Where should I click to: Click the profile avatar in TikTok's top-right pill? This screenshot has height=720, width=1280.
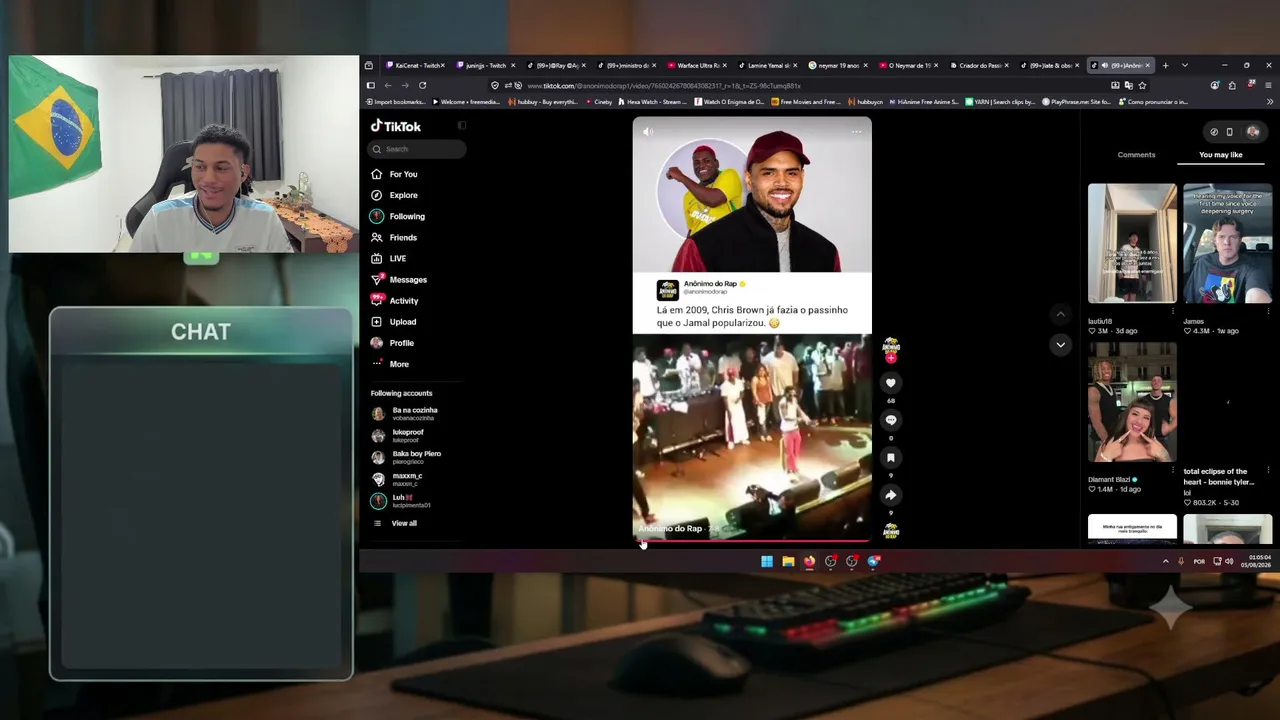1252,132
